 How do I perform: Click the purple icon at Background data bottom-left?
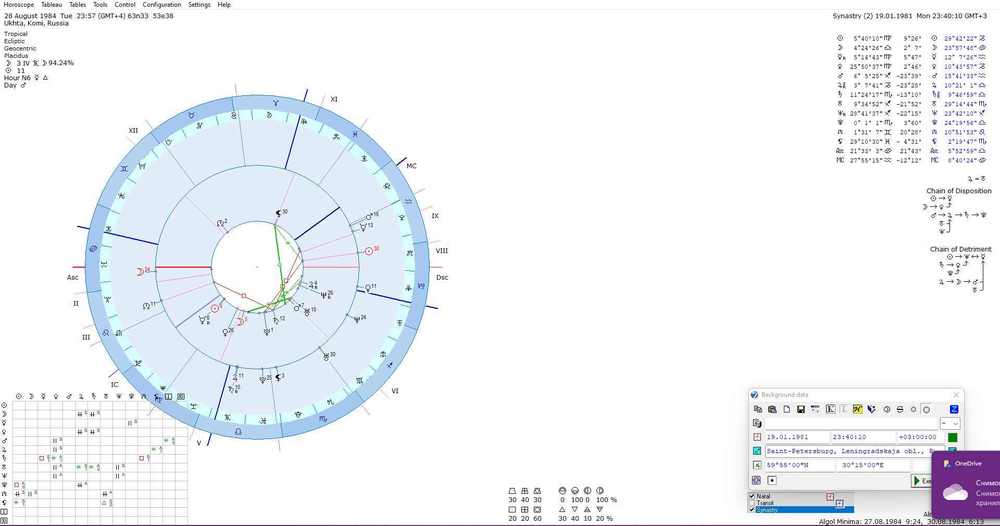[x=756, y=480]
